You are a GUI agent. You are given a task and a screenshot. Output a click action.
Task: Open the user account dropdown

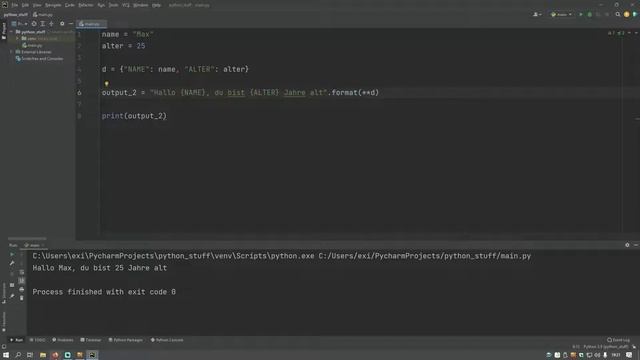tap(537, 14)
